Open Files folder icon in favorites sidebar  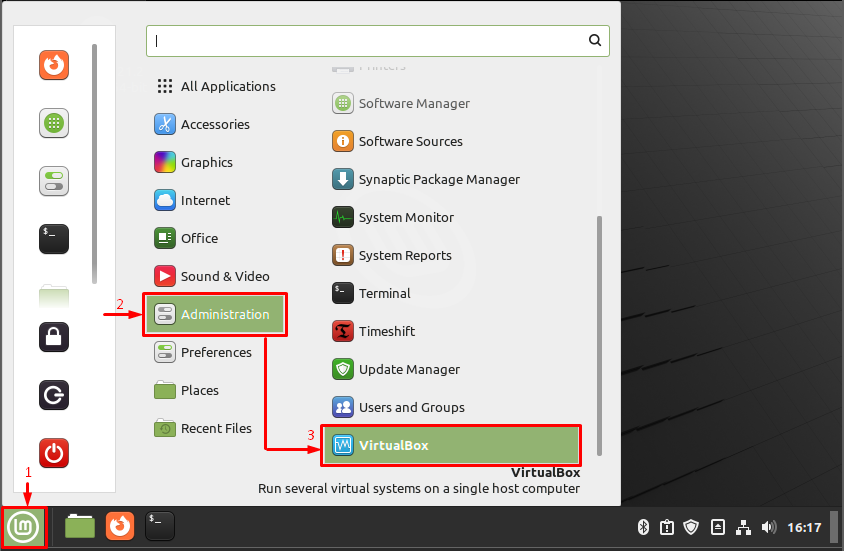tap(54, 296)
